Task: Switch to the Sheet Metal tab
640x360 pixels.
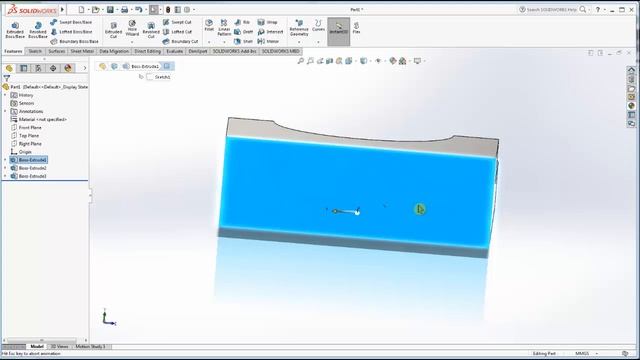Action: (82, 51)
